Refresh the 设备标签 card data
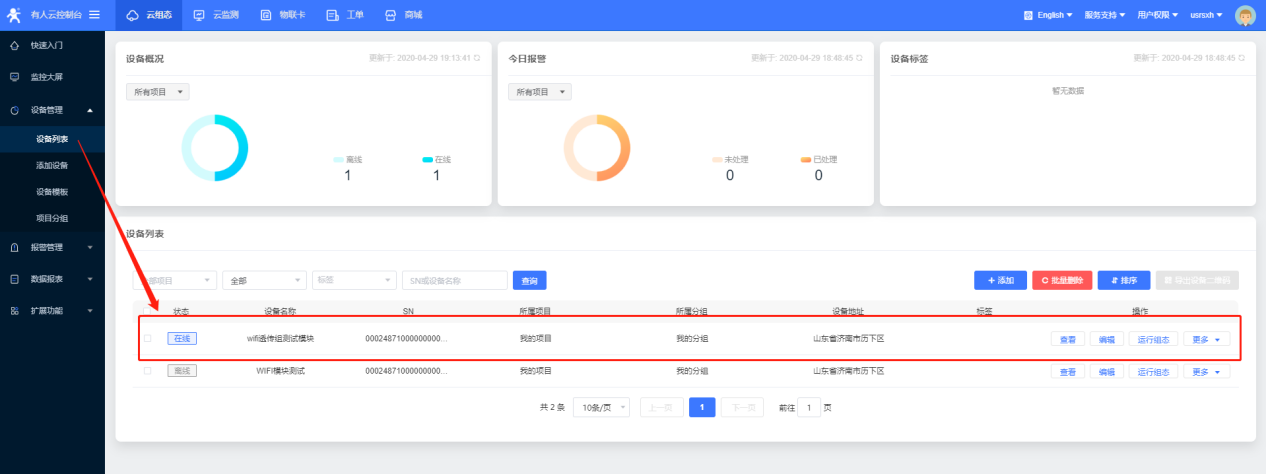 [1241, 58]
